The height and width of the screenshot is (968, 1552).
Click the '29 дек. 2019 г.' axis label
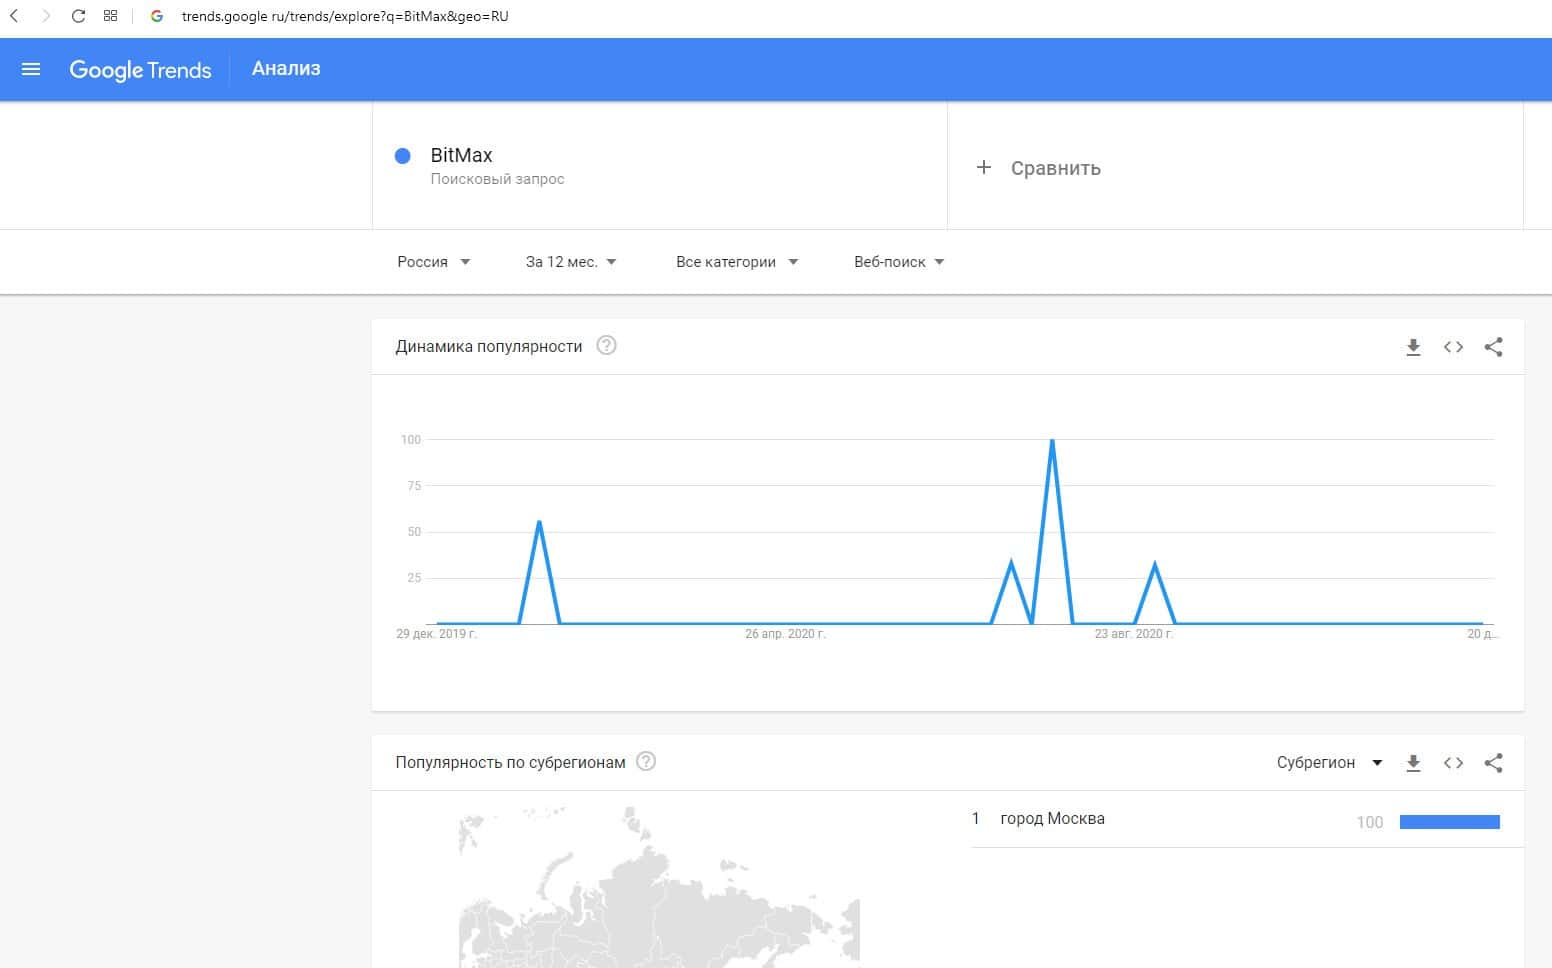tap(437, 634)
